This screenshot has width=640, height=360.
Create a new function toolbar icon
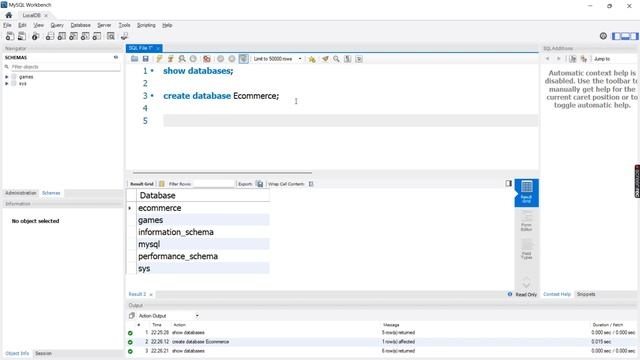point(97,36)
